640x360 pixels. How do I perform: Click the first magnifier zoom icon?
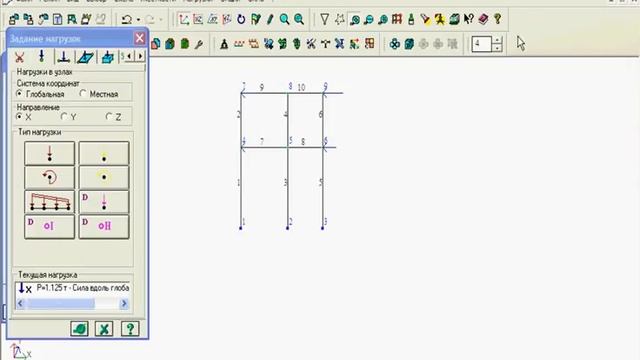coord(284,19)
